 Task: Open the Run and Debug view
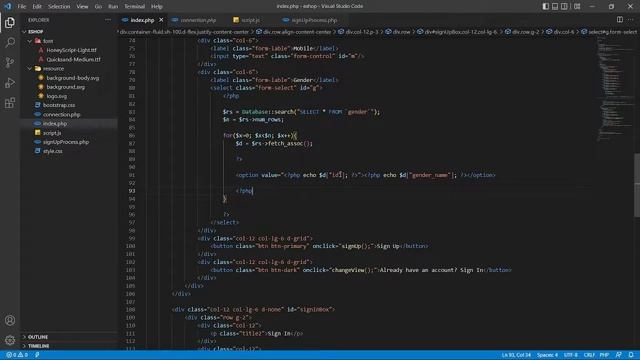10,82
